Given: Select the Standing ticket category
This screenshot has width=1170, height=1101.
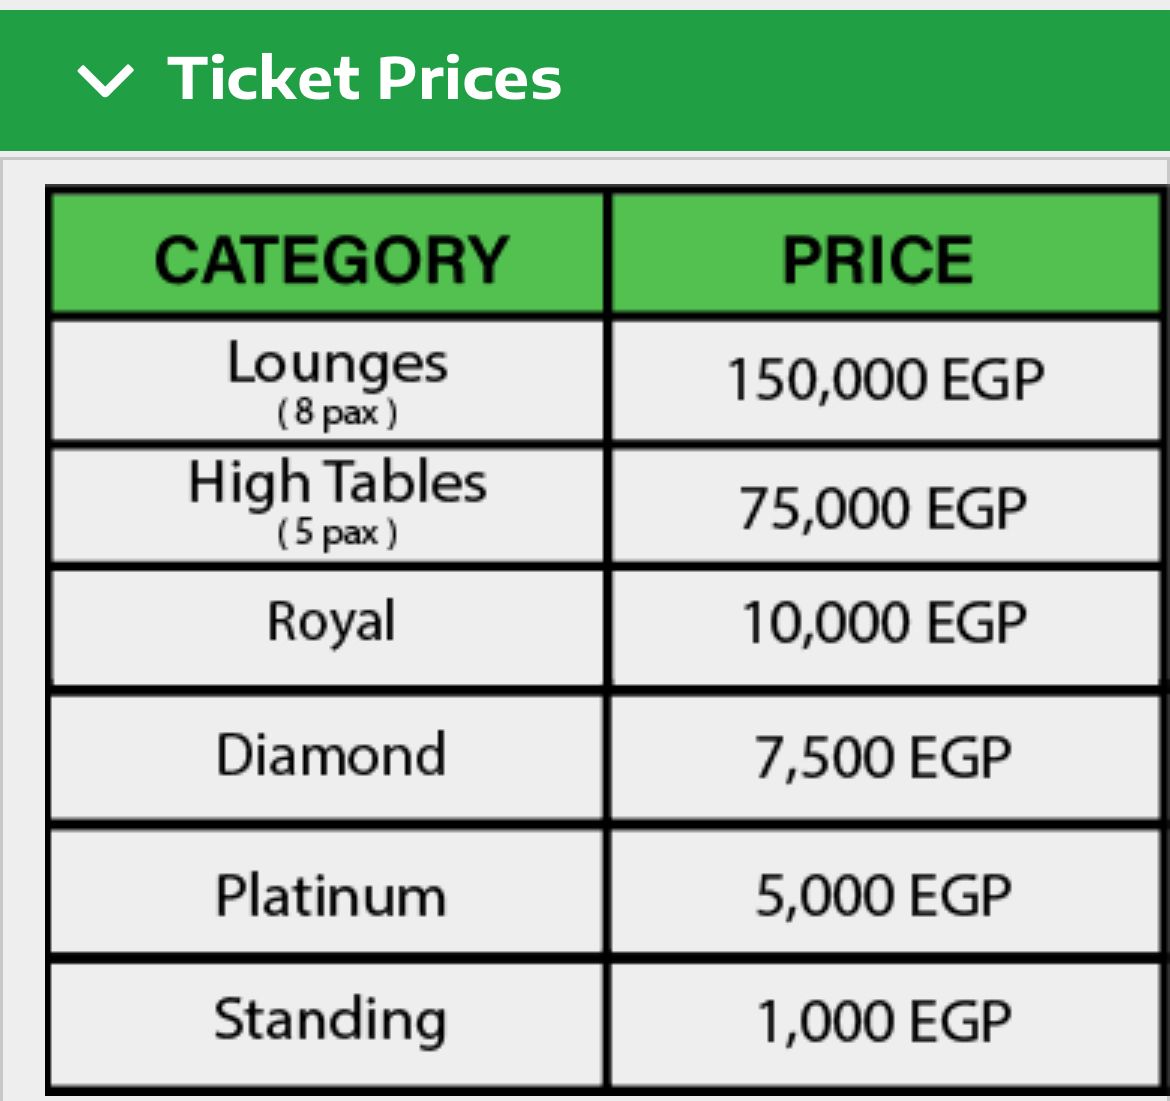Looking at the screenshot, I should click(x=329, y=1023).
